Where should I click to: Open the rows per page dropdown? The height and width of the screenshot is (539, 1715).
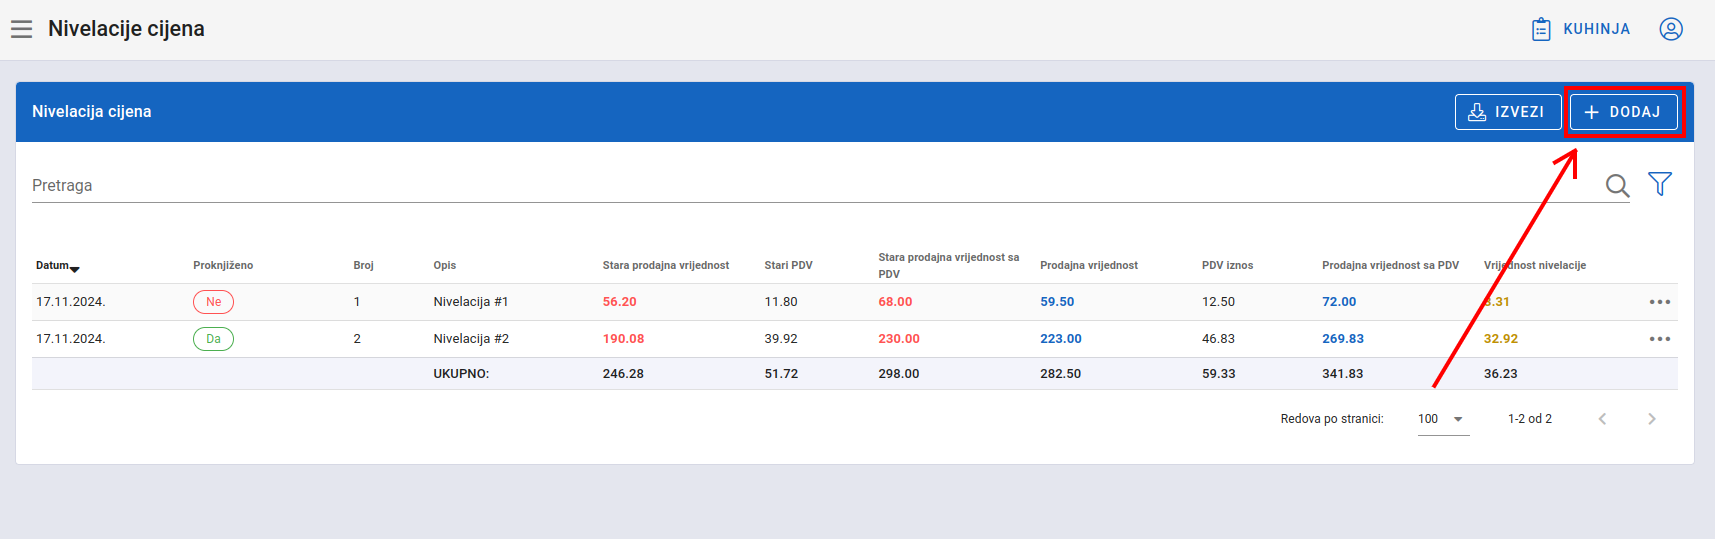[x=1443, y=419]
